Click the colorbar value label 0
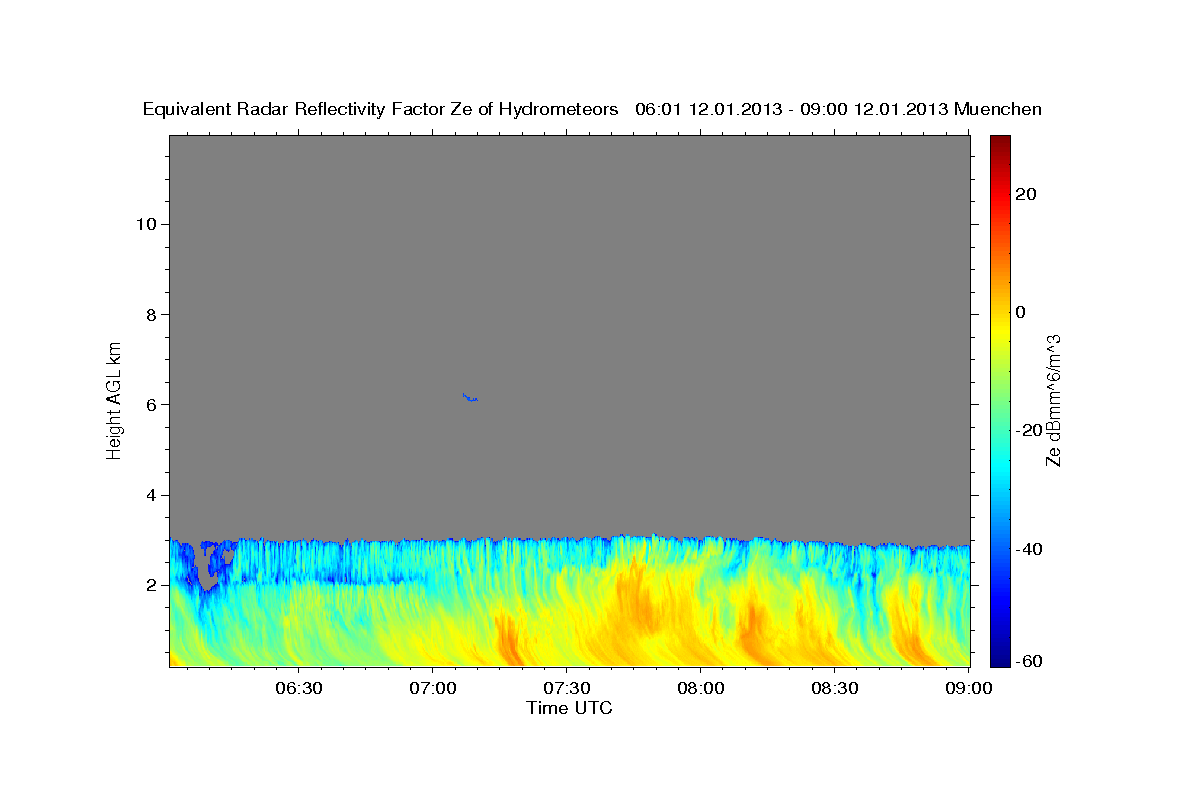Screen dimensions: 1200x800 coord(1020,312)
